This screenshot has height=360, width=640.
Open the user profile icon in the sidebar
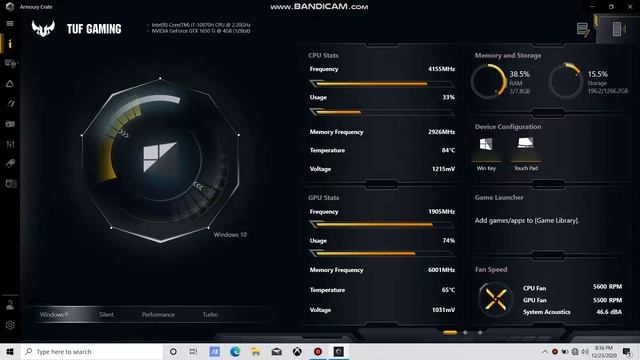(10, 305)
